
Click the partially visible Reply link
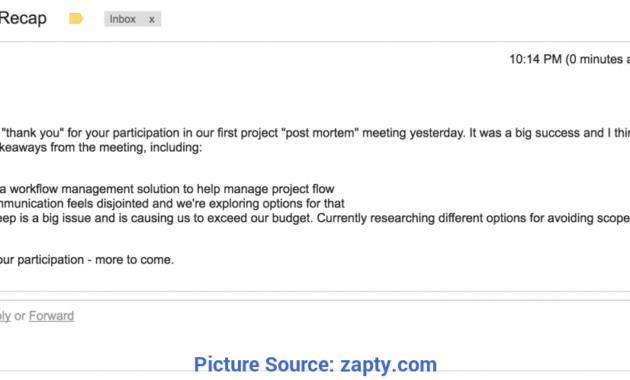coord(5,316)
